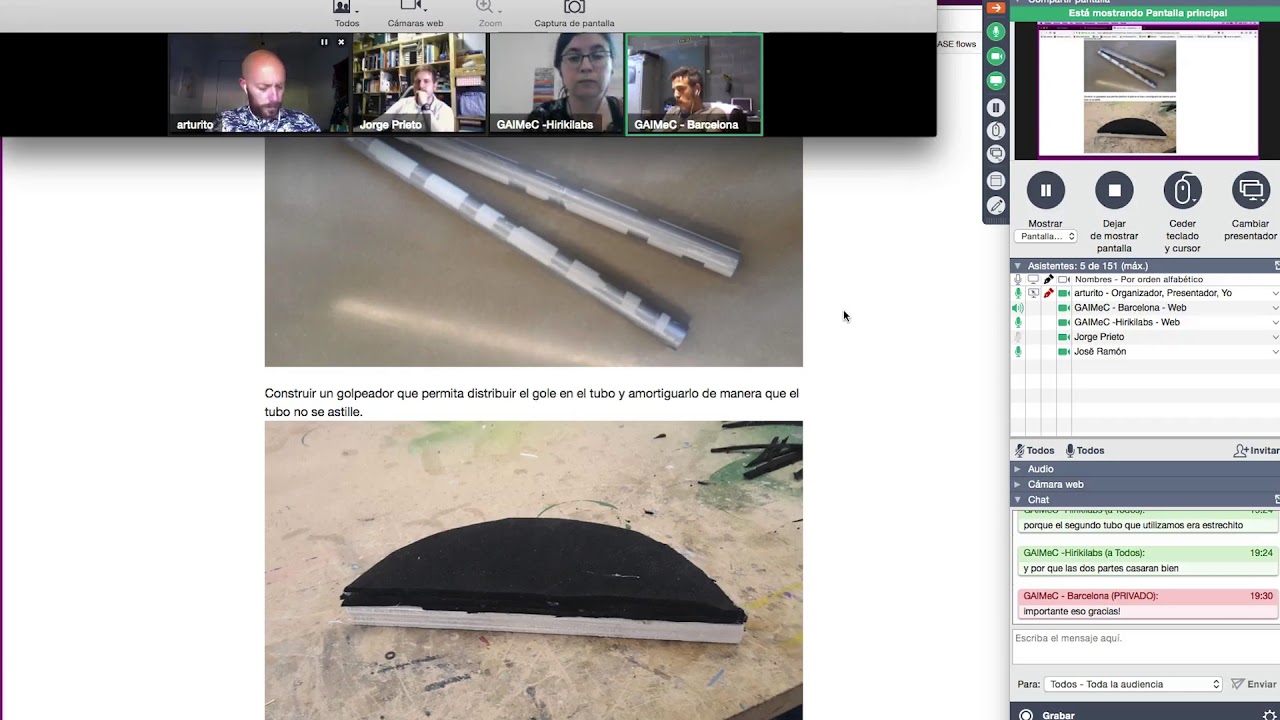The height and width of the screenshot is (720, 1280).
Task: Pop out the Asistentes panel
Action: click(x=1276, y=266)
